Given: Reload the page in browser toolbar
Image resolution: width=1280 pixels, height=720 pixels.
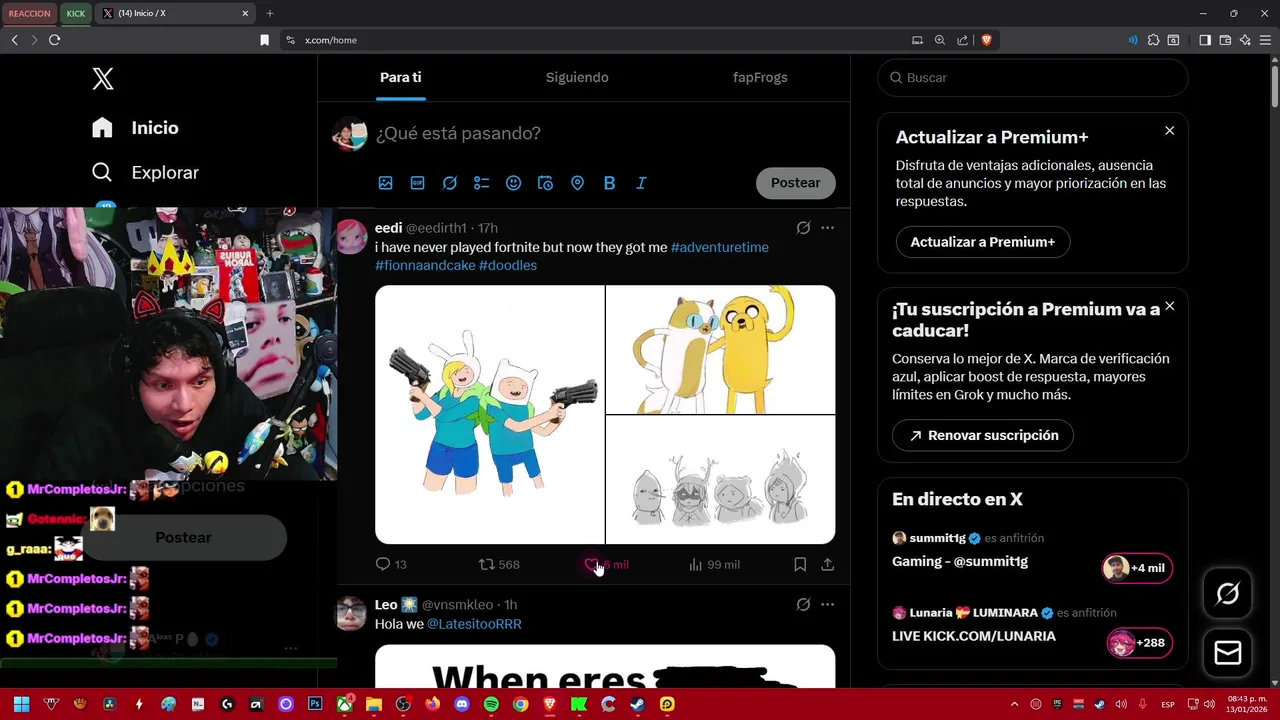Looking at the screenshot, I should click(x=54, y=40).
